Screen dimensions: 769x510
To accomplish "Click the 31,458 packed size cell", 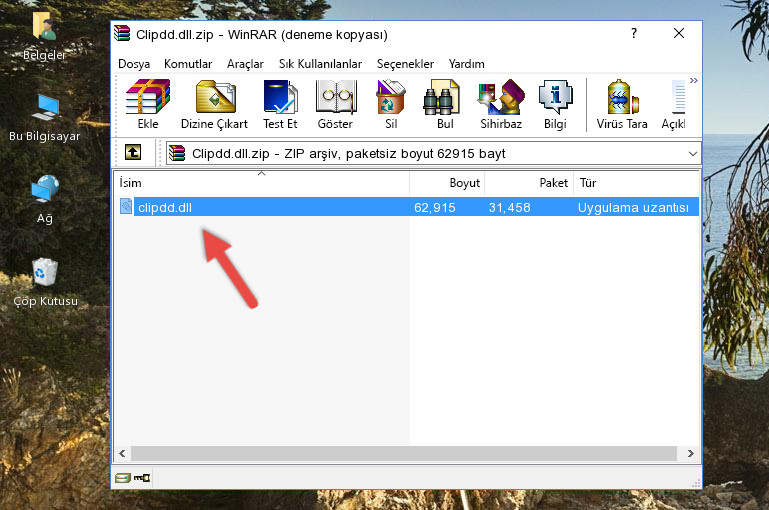I will [509, 207].
